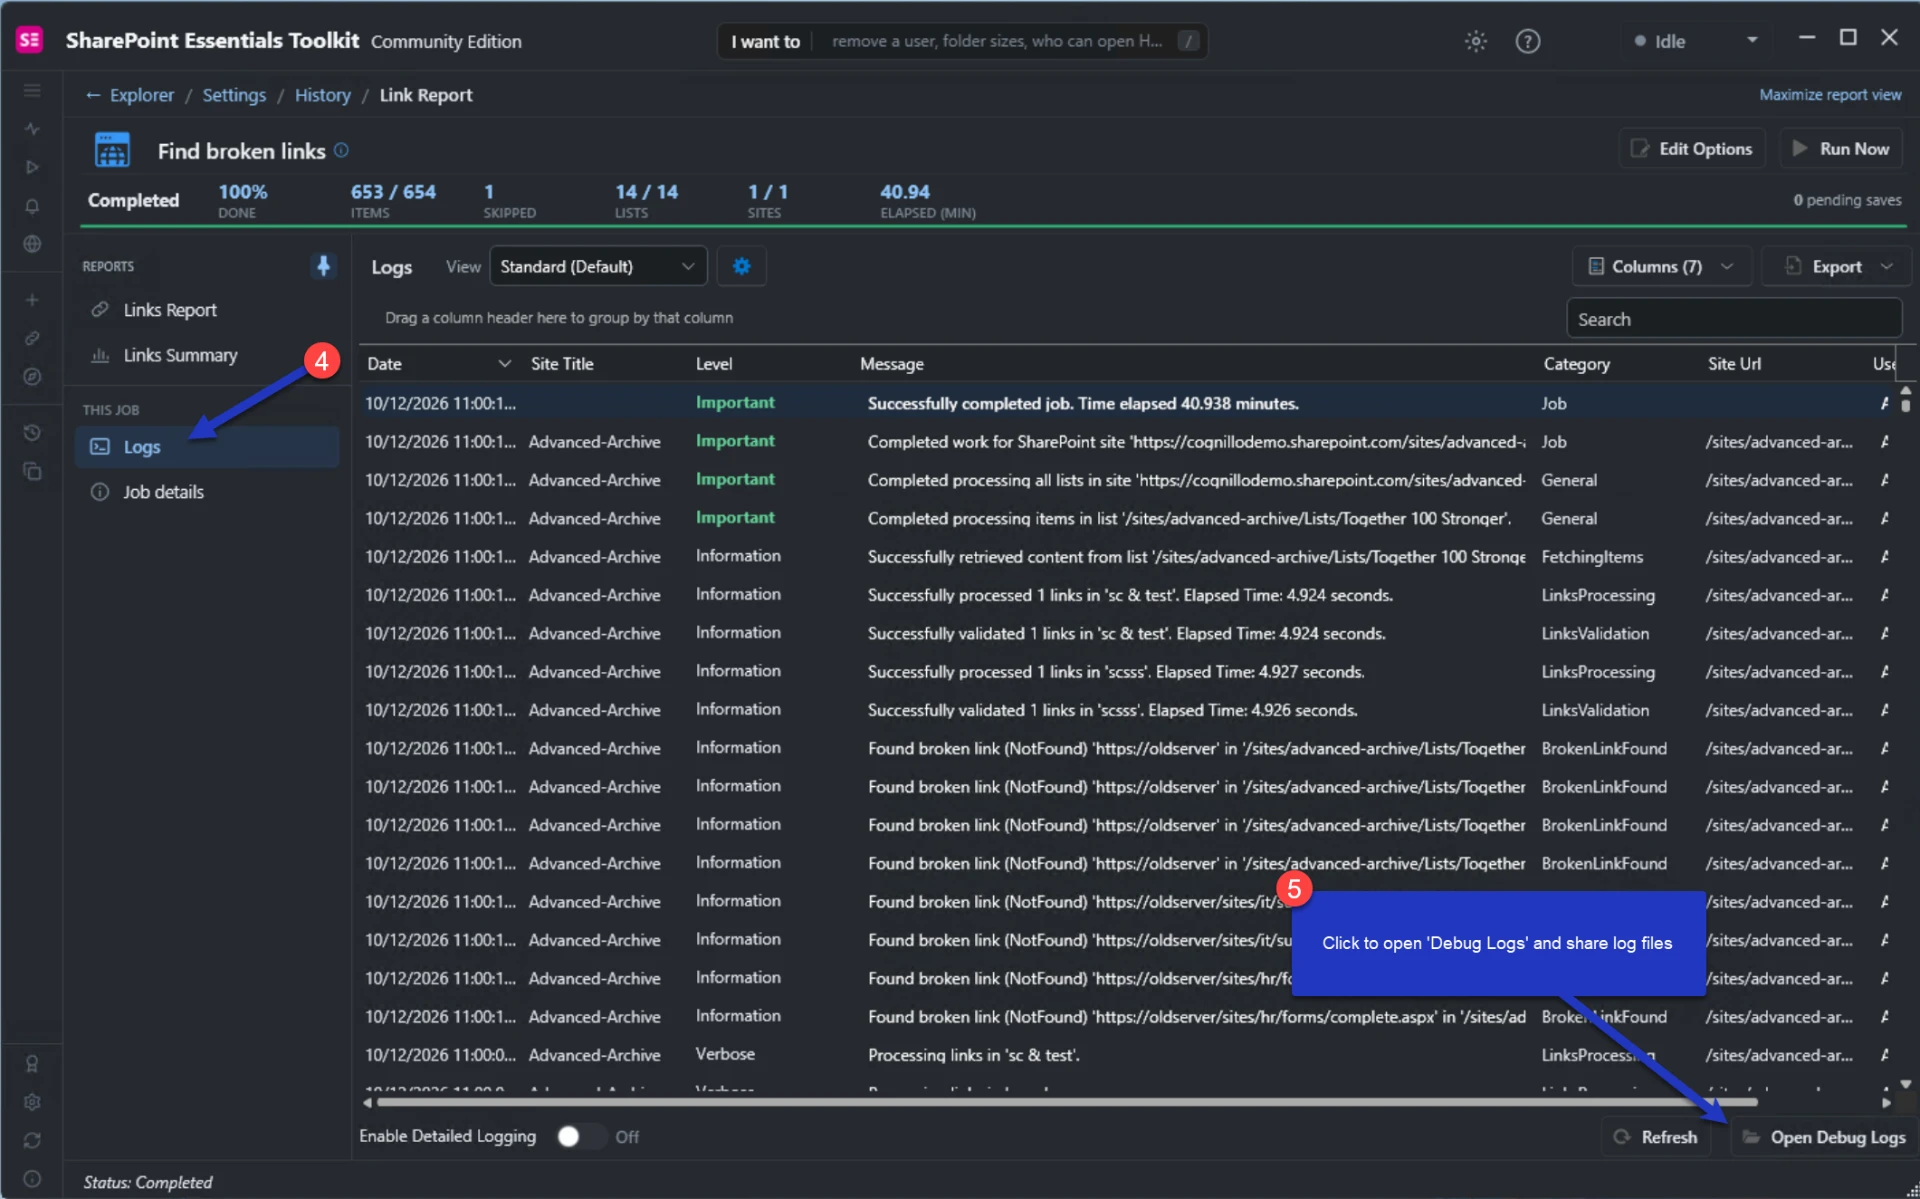This screenshot has height=1199, width=1920.
Task: Click Run Now button
Action: [1842, 148]
